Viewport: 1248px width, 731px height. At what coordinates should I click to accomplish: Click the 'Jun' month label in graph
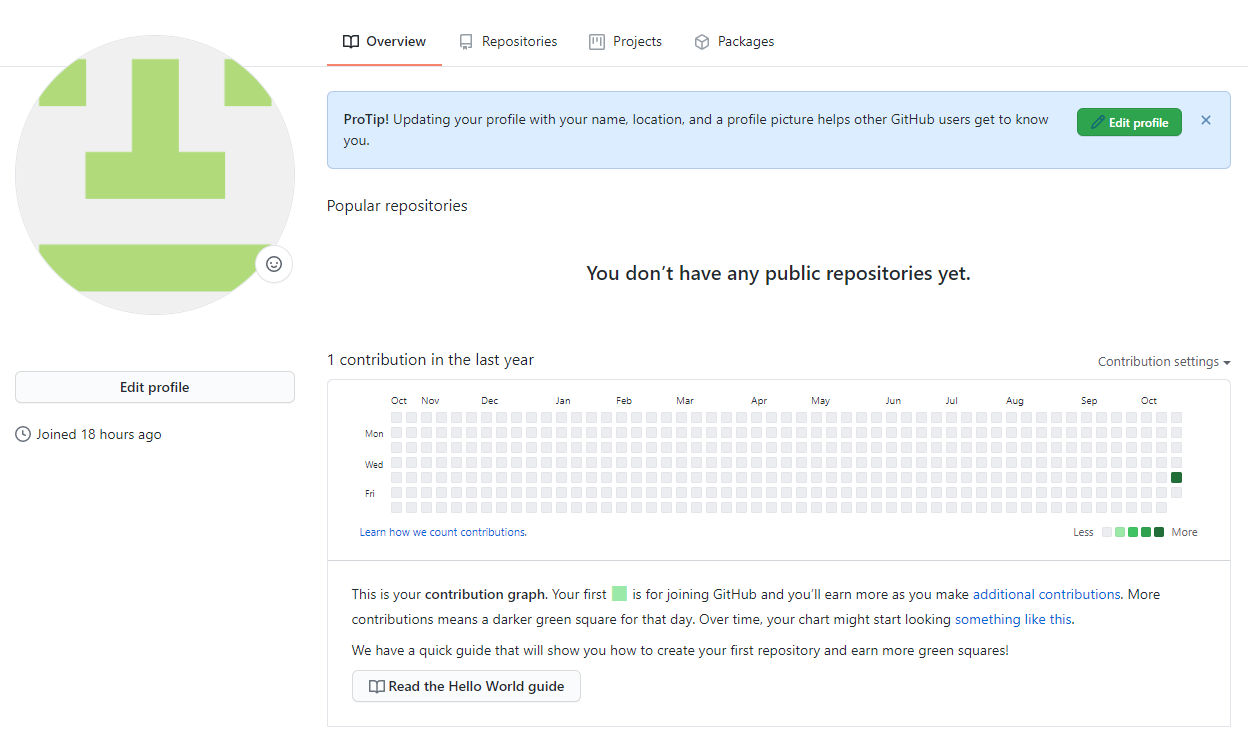[x=893, y=400]
